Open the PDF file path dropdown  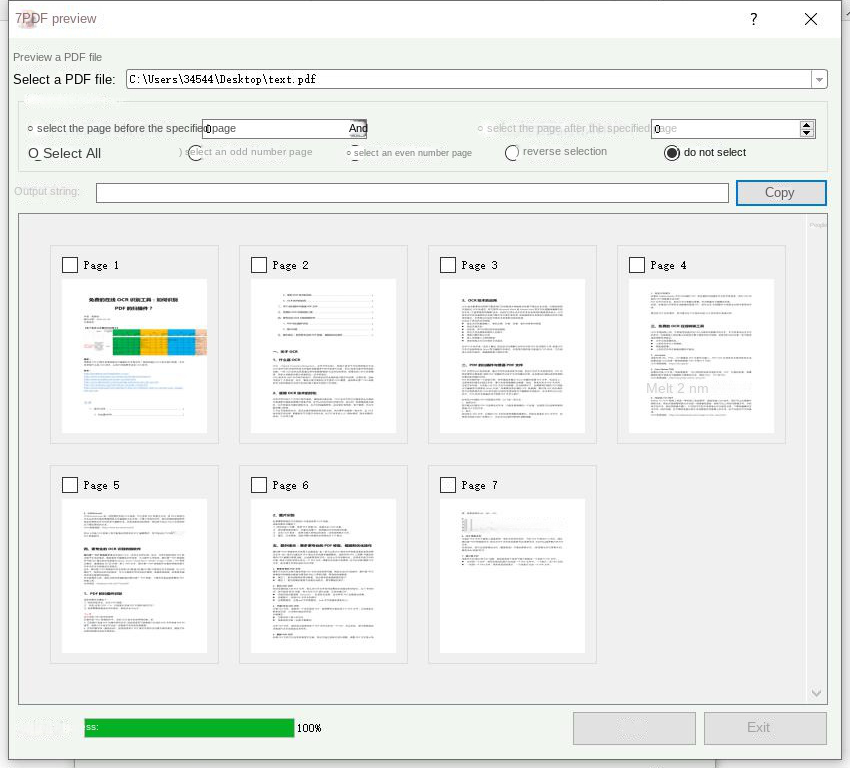[818, 78]
